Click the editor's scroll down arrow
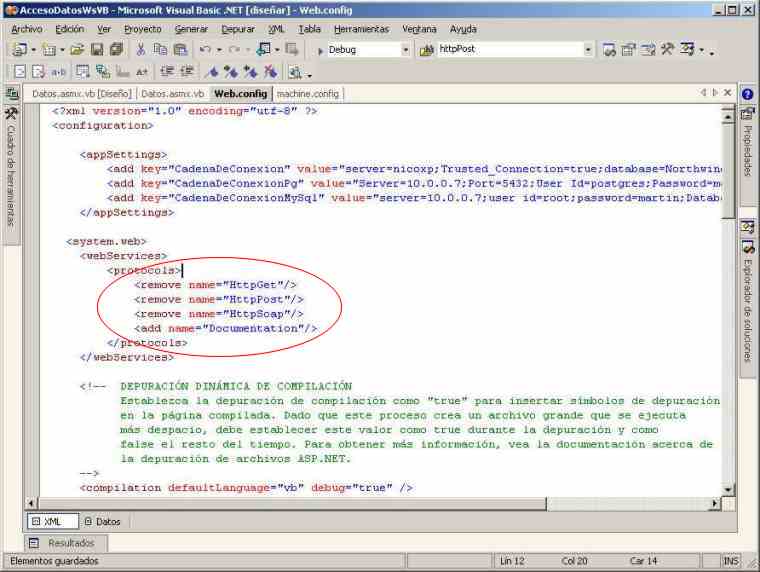760x572 pixels. click(x=728, y=489)
